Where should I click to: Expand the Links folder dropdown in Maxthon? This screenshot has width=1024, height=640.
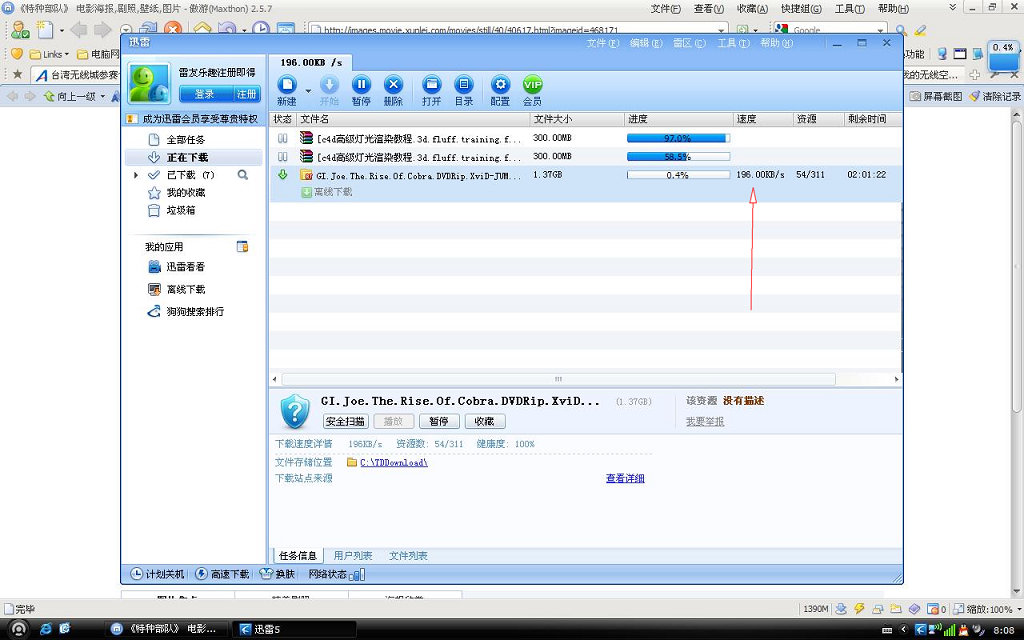pos(67,54)
